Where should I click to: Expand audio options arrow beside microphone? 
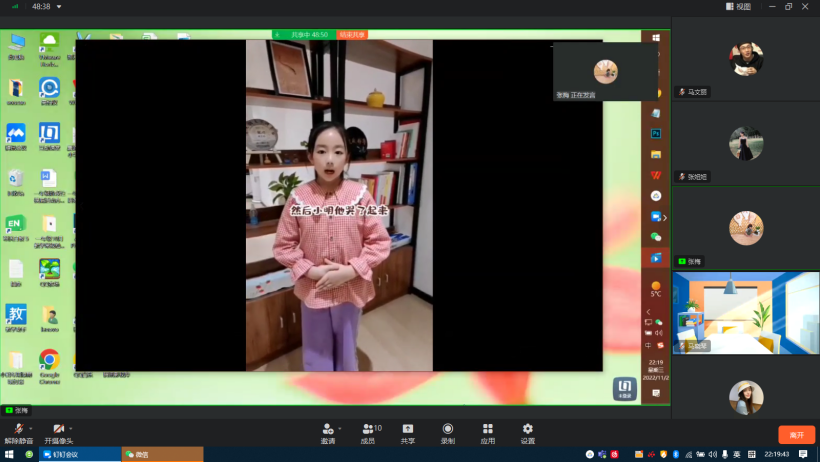[x=30, y=427]
